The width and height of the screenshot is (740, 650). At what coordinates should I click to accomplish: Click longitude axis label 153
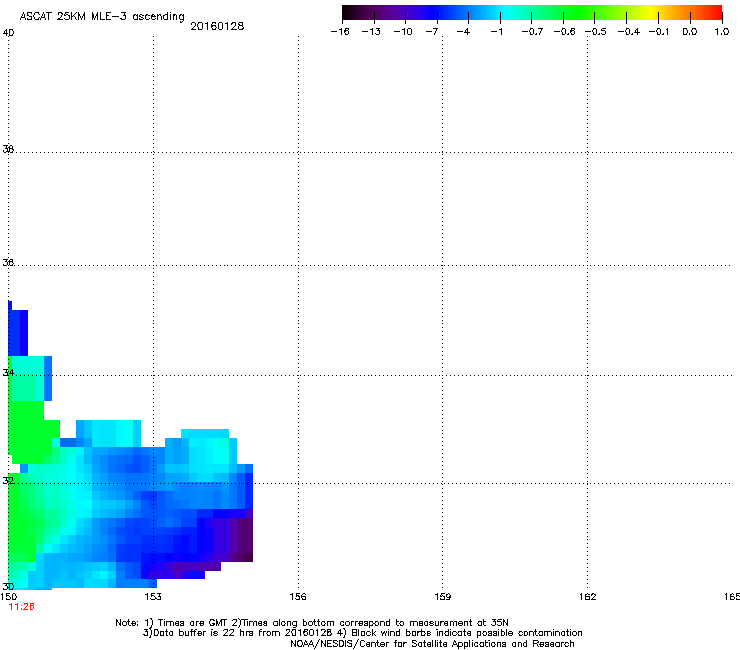153,597
